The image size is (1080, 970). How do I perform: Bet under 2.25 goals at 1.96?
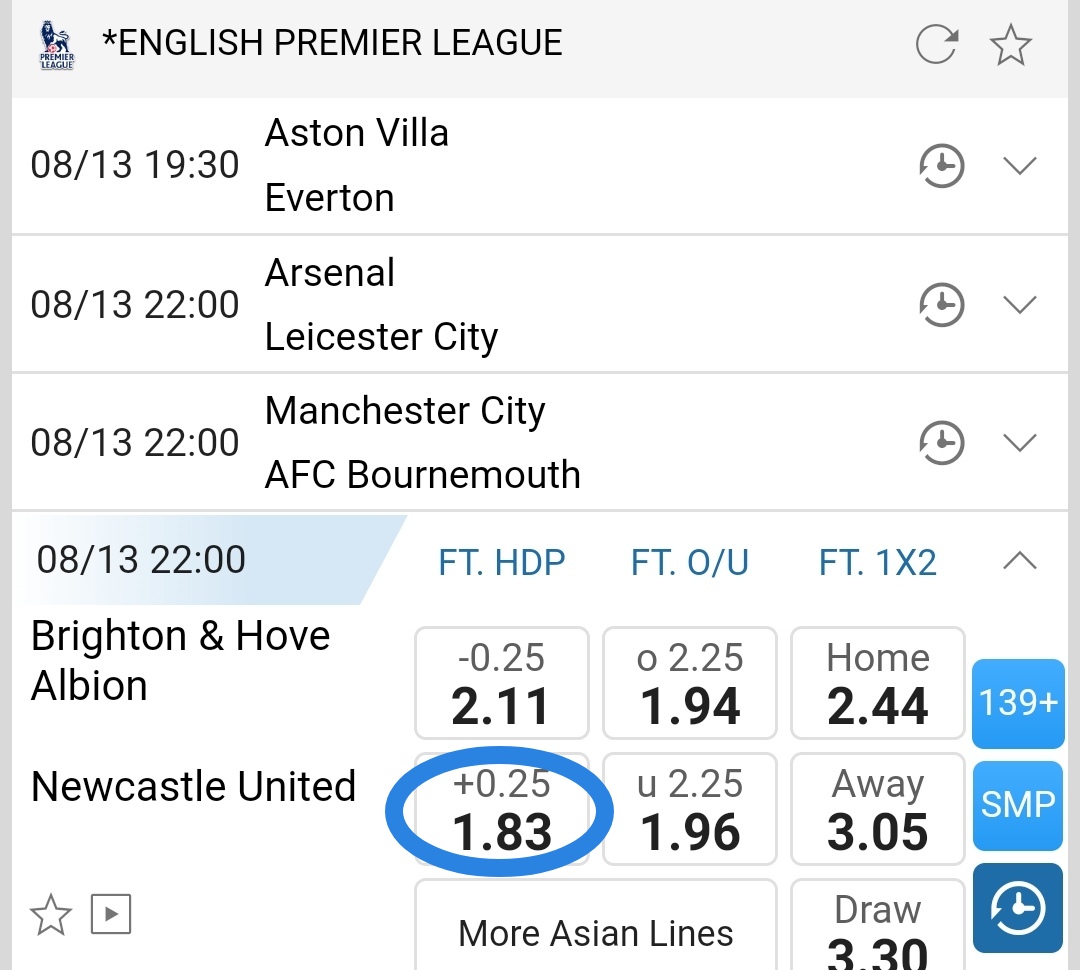(x=690, y=810)
